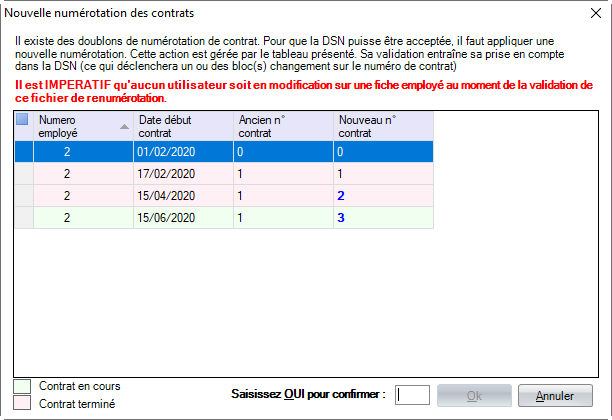Click the bold blue new contract number 2

(342, 195)
